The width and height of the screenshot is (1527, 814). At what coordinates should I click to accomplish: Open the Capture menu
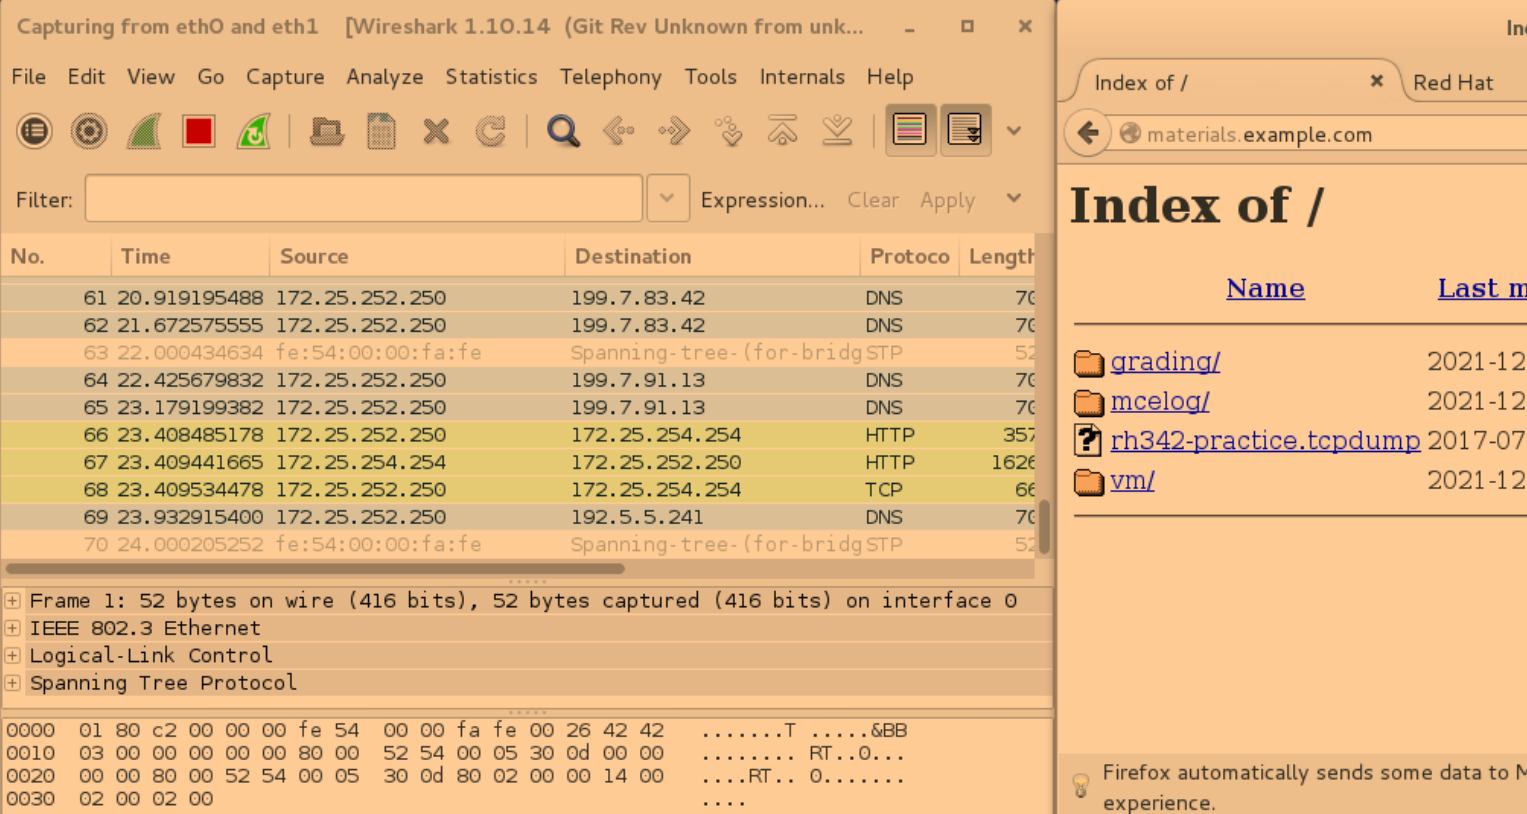[285, 77]
